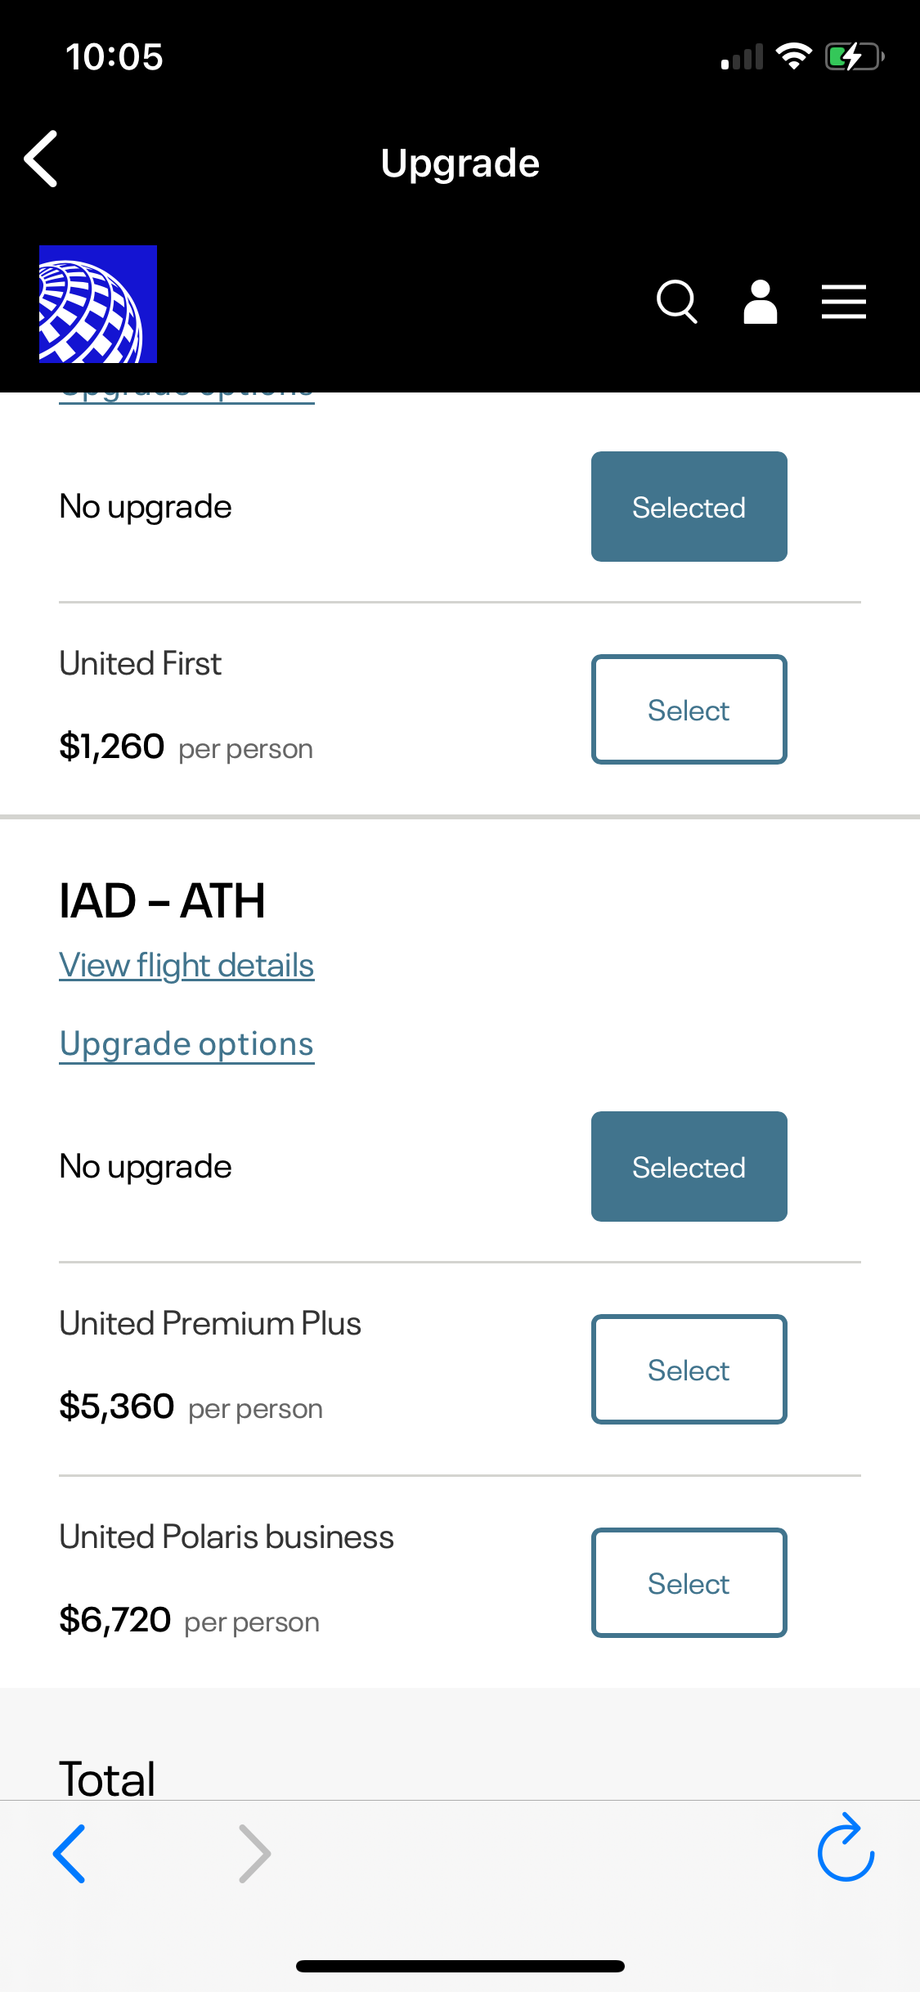Tap the Upgrade page title
The image size is (920, 1992).
click(460, 163)
